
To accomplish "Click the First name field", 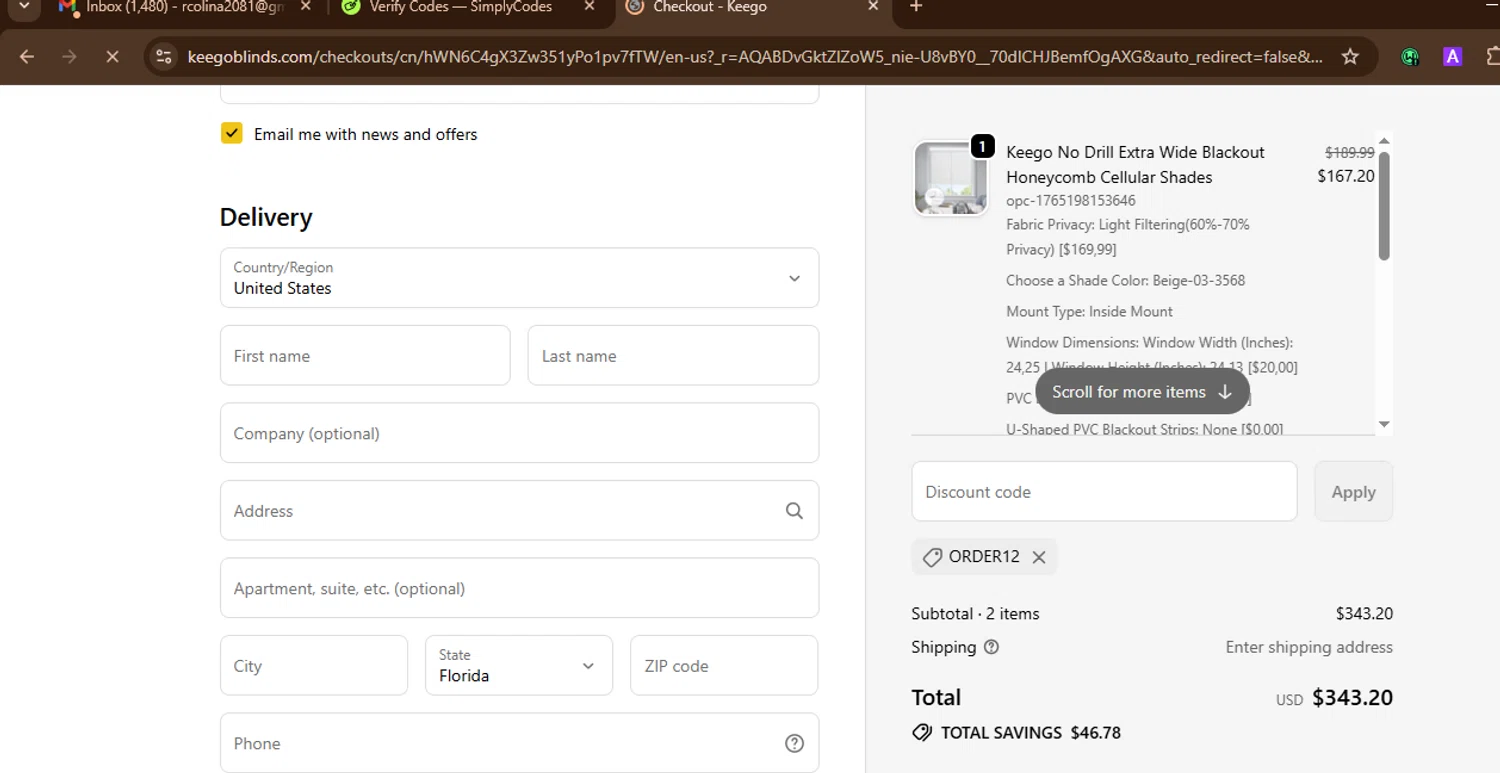I will [365, 355].
